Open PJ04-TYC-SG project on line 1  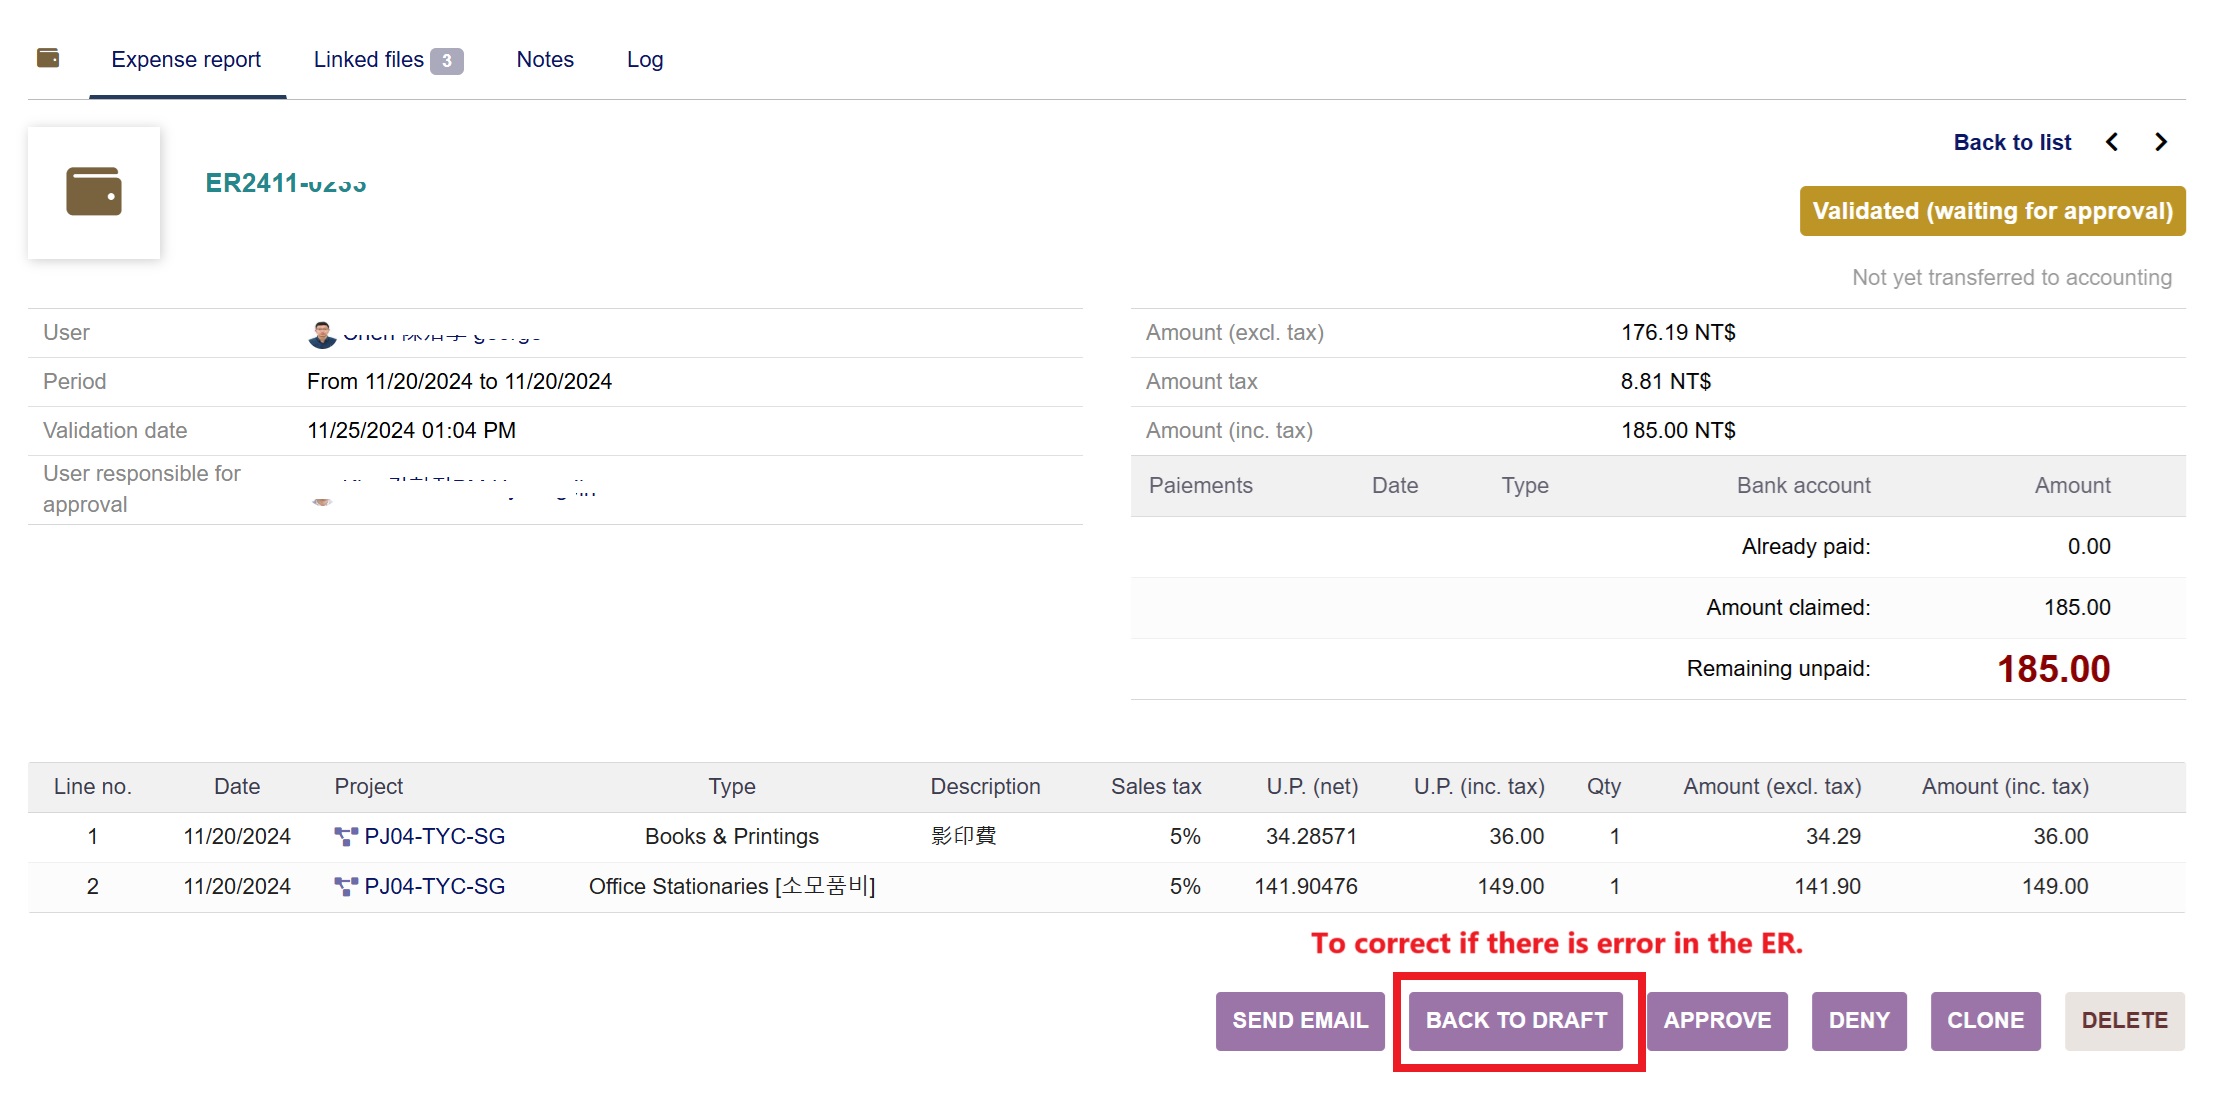[434, 836]
